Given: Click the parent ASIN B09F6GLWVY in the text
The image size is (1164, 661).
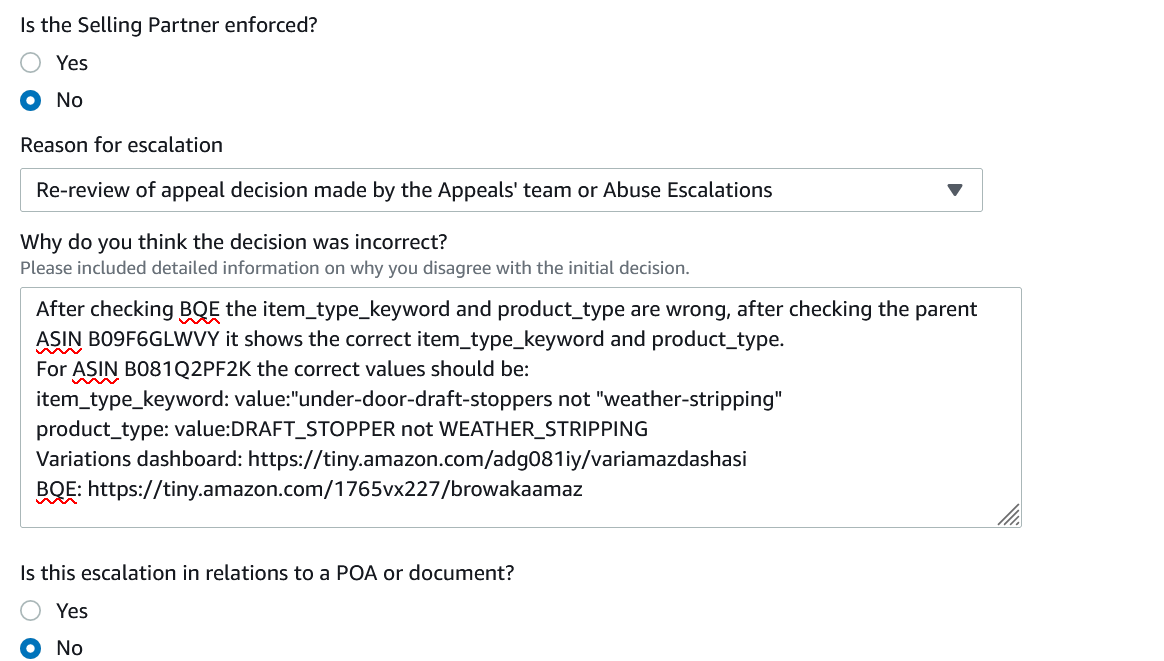Looking at the screenshot, I should coord(154,339).
